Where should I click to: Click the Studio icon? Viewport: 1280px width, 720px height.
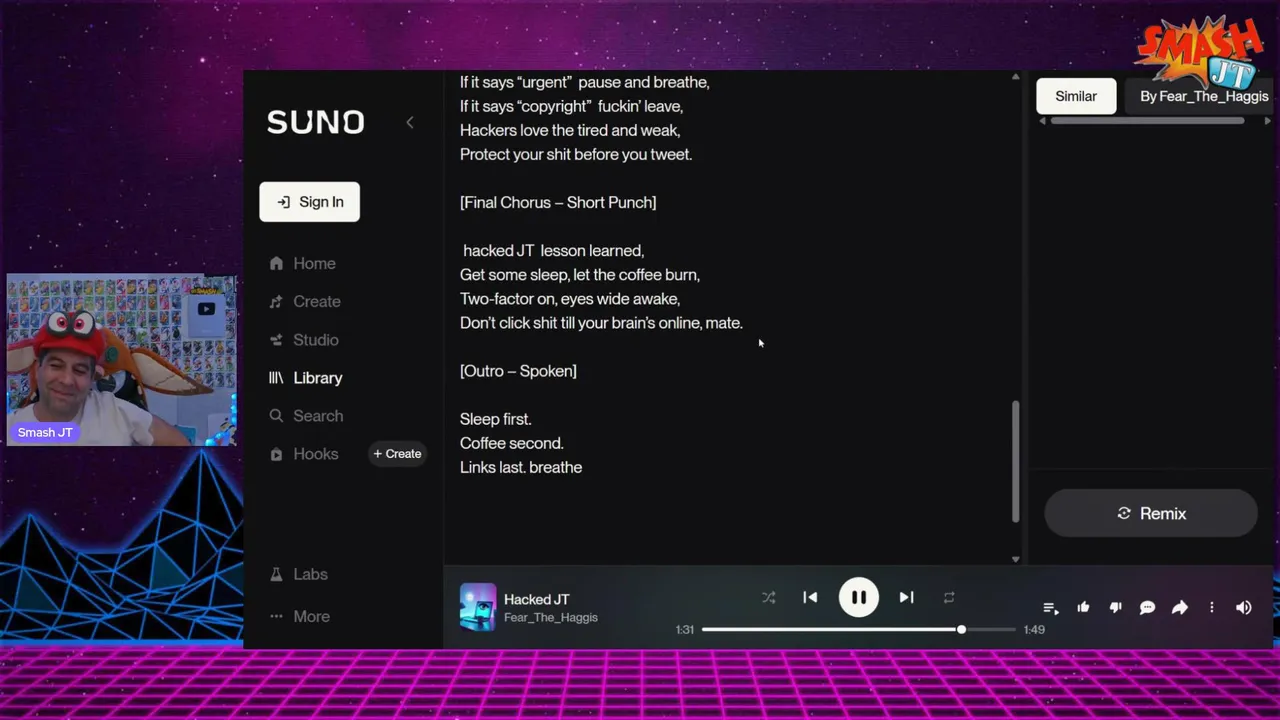tap(276, 340)
